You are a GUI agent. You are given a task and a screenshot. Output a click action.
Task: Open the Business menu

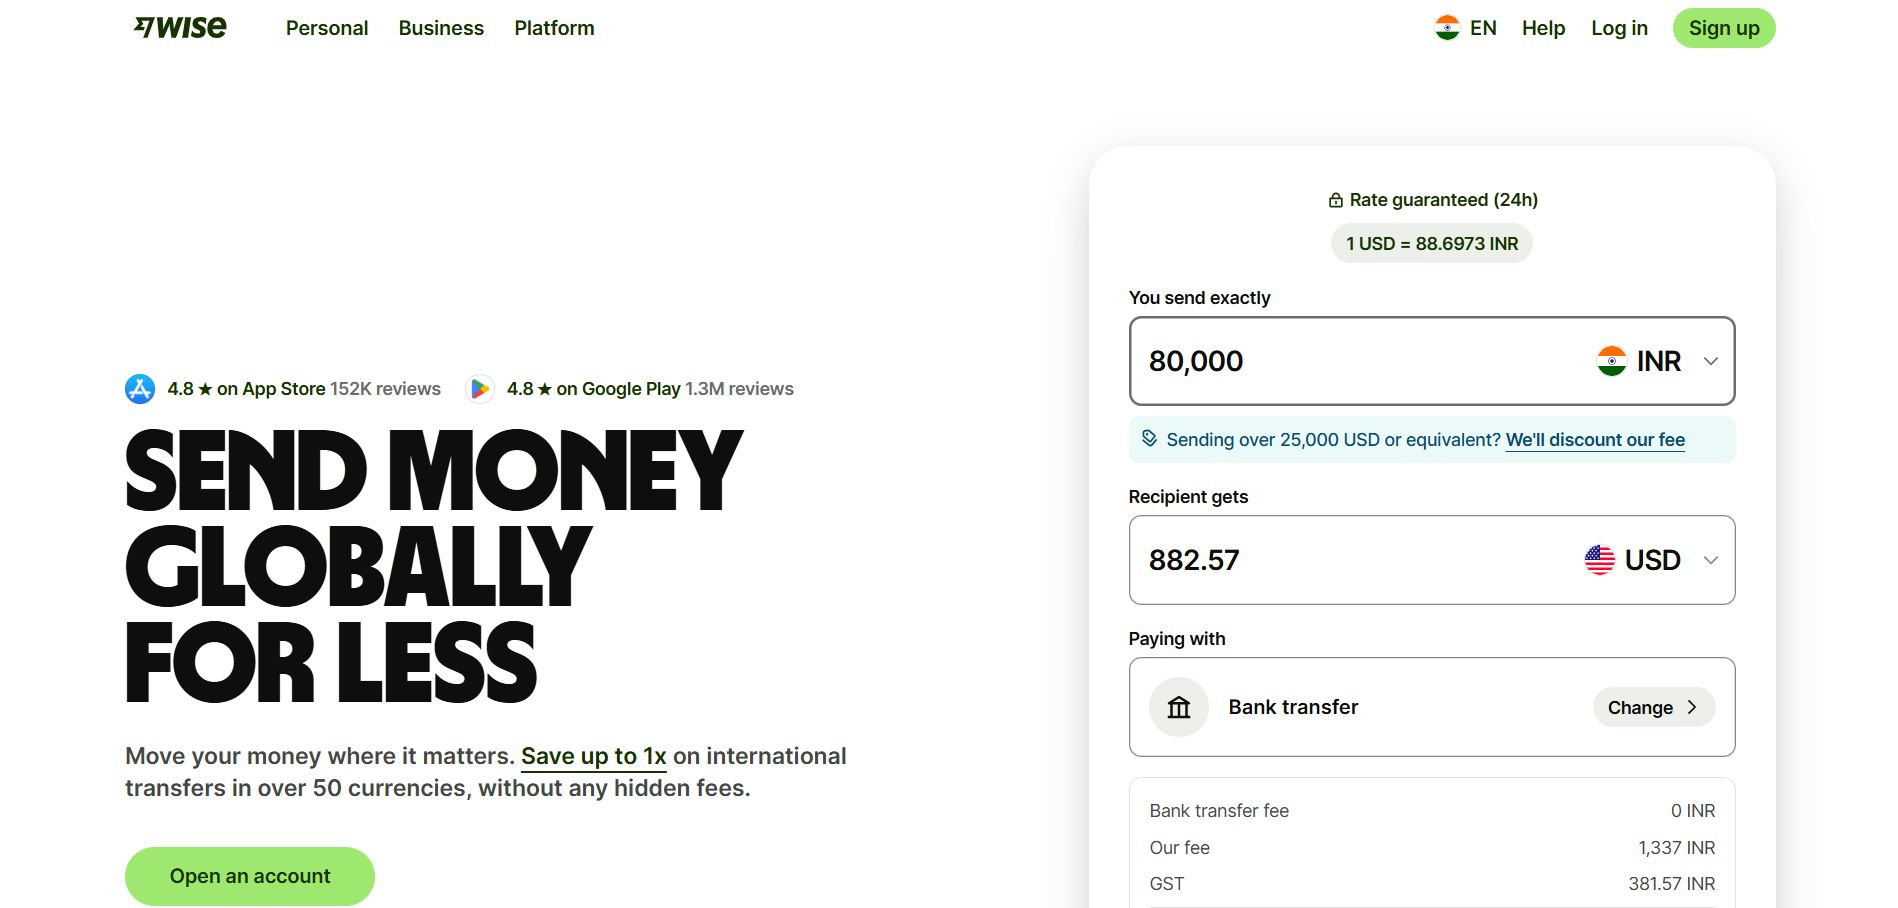coord(441,28)
